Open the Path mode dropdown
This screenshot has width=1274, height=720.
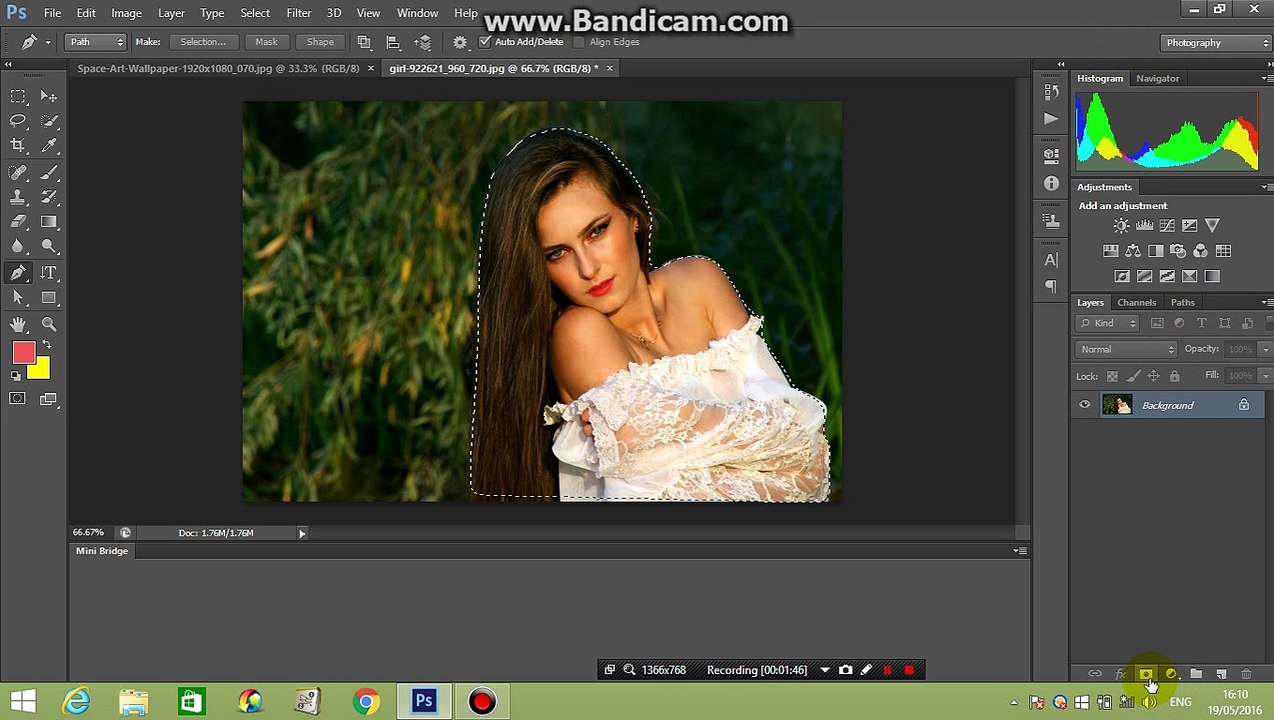click(x=96, y=42)
